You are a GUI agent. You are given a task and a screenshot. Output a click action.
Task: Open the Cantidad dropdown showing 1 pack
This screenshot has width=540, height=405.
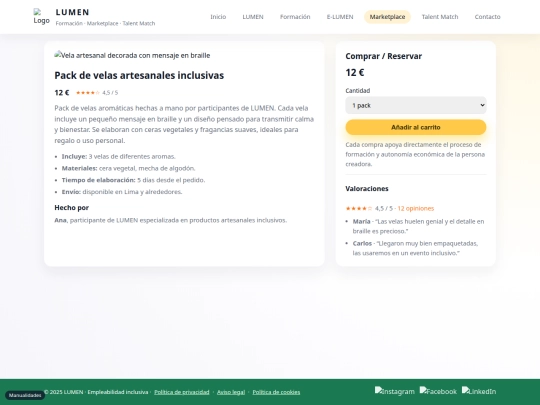click(x=416, y=105)
